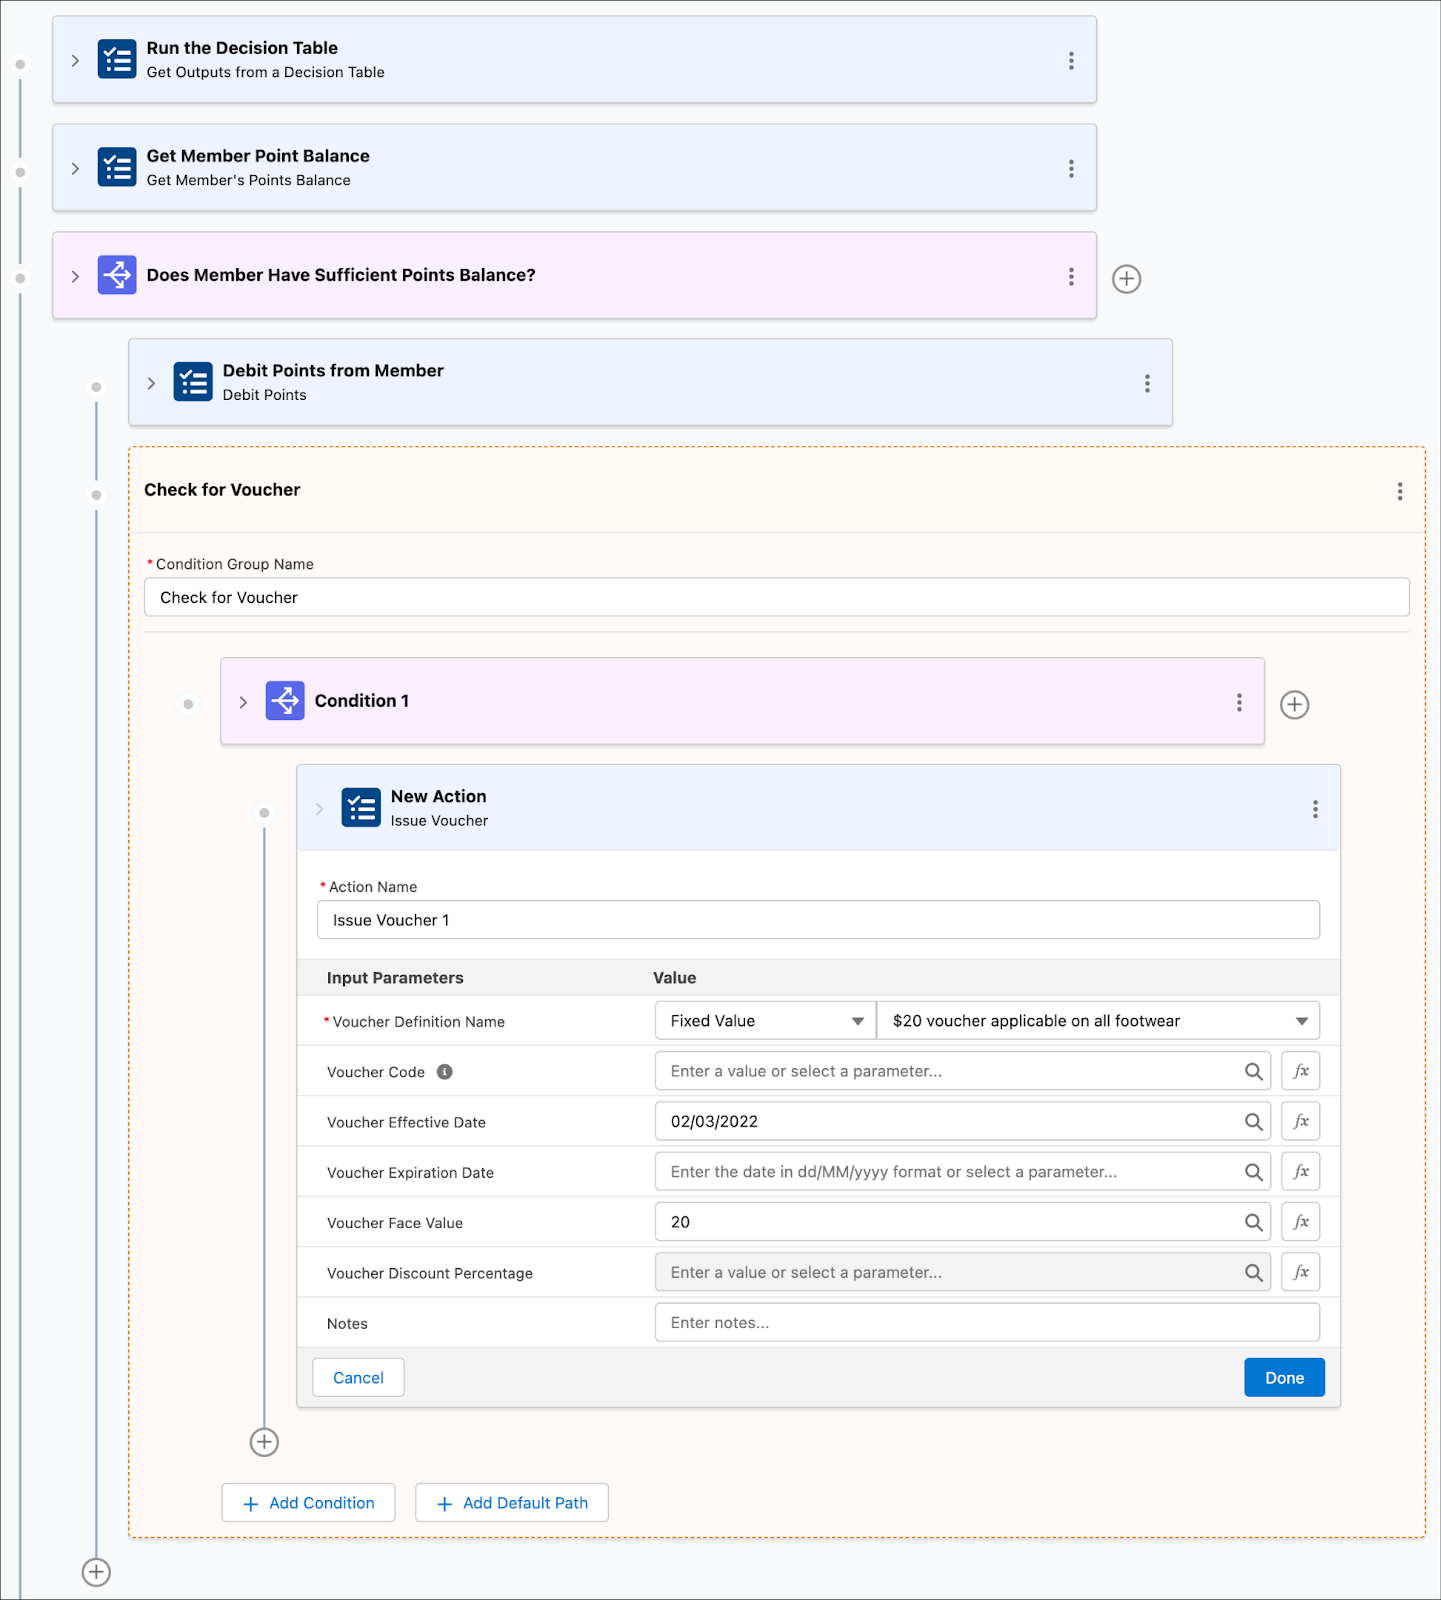Screen dimensions: 1441x1600
Task: Collapse the New Action Issue Voucher panel
Action: pos(319,810)
